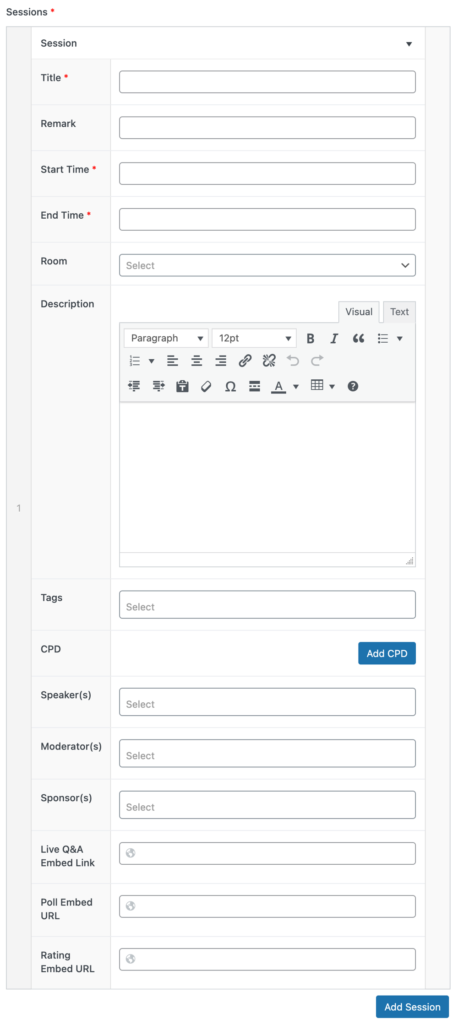Open the Paragraph format dropdown
458x1024 pixels.
pyautogui.click(x=167, y=338)
